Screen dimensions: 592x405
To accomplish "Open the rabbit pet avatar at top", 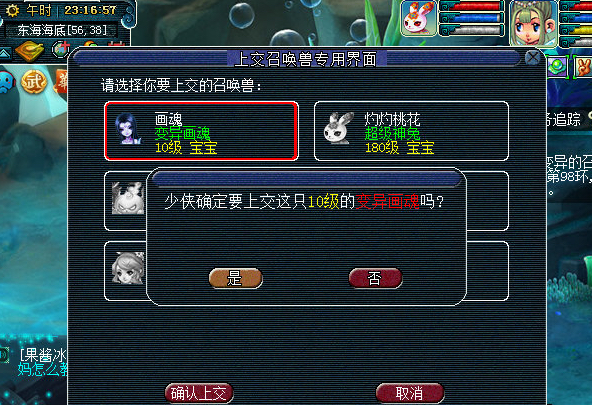I will [x=418, y=18].
